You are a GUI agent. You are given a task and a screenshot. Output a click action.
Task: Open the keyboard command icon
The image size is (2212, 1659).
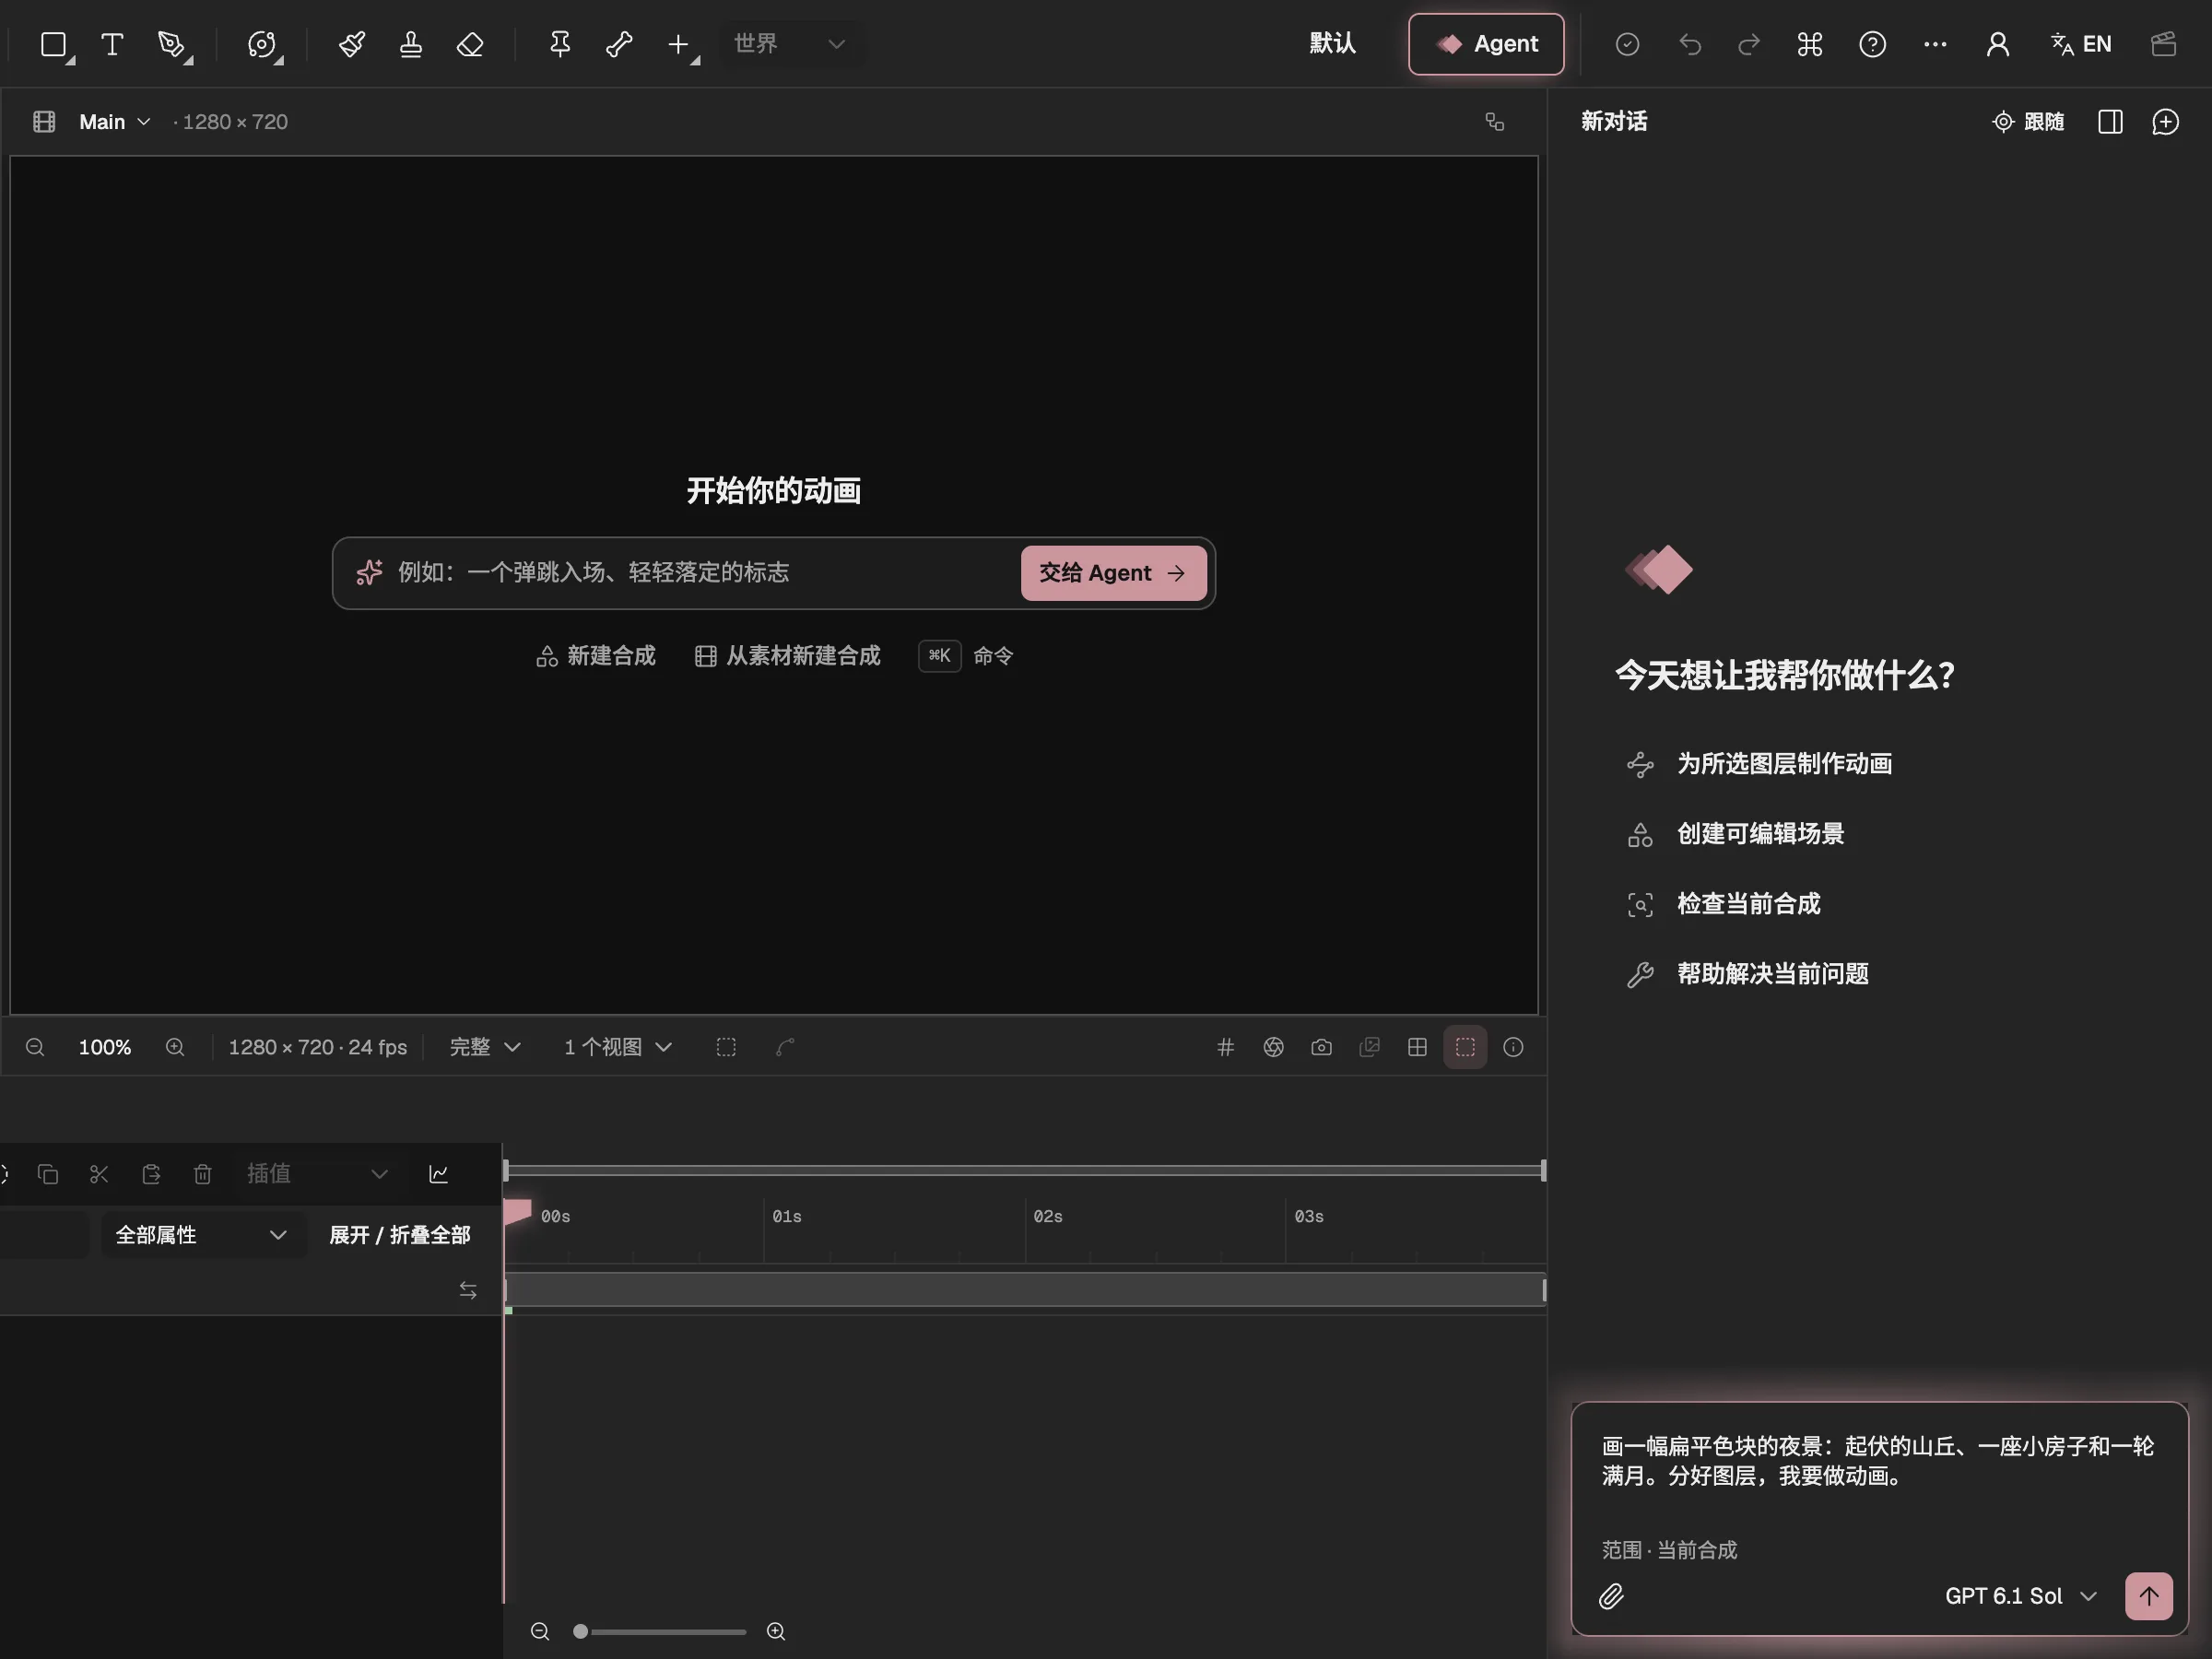tap(1810, 44)
